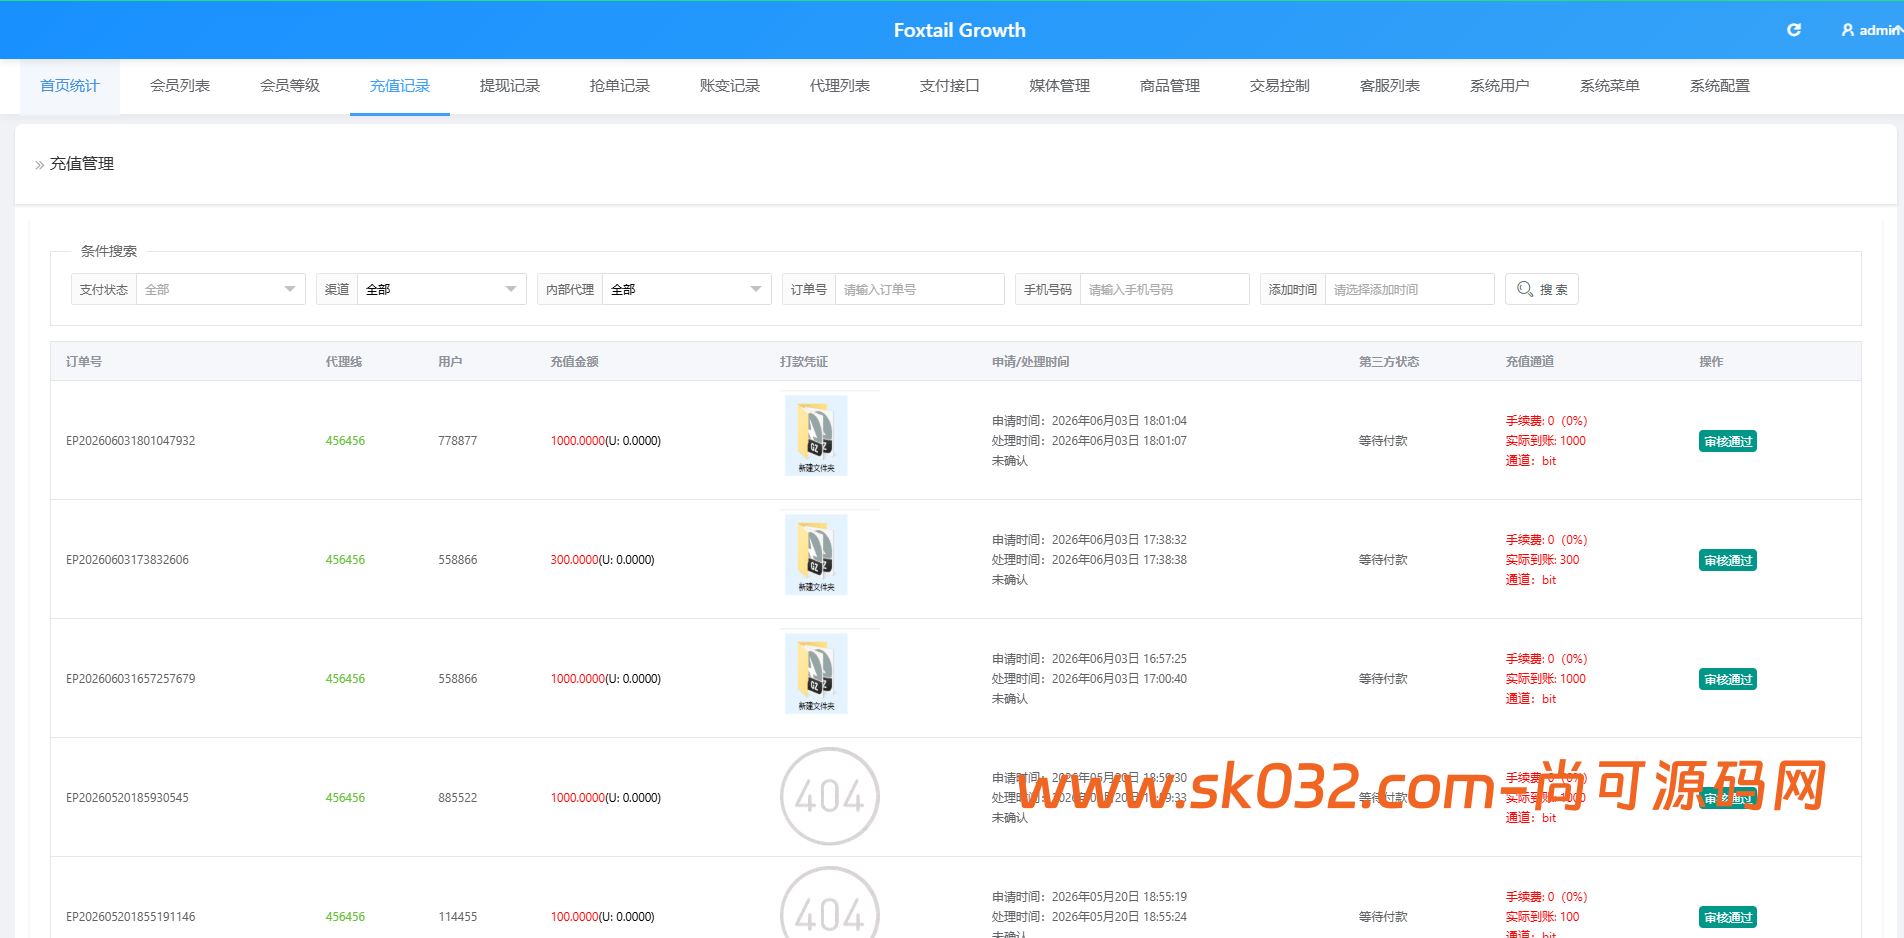Click the 第三方状态 column header
The height and width of the screenshot is (938, 1904).
coord(1389,362)
